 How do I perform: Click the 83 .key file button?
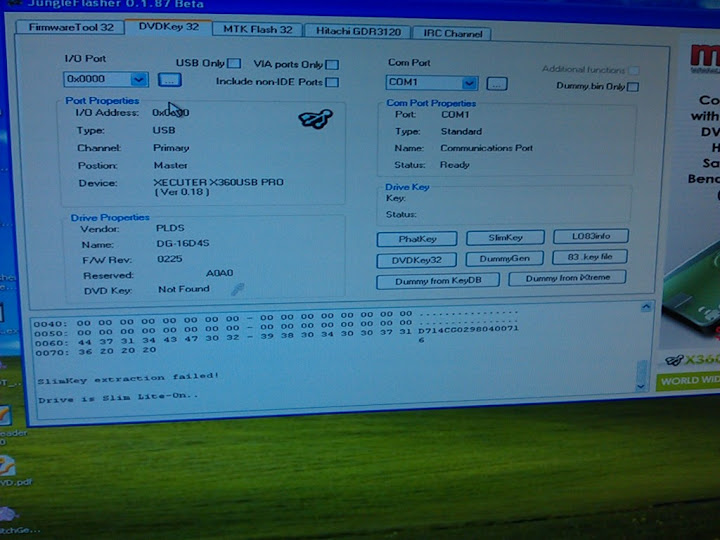coord(590,257)
